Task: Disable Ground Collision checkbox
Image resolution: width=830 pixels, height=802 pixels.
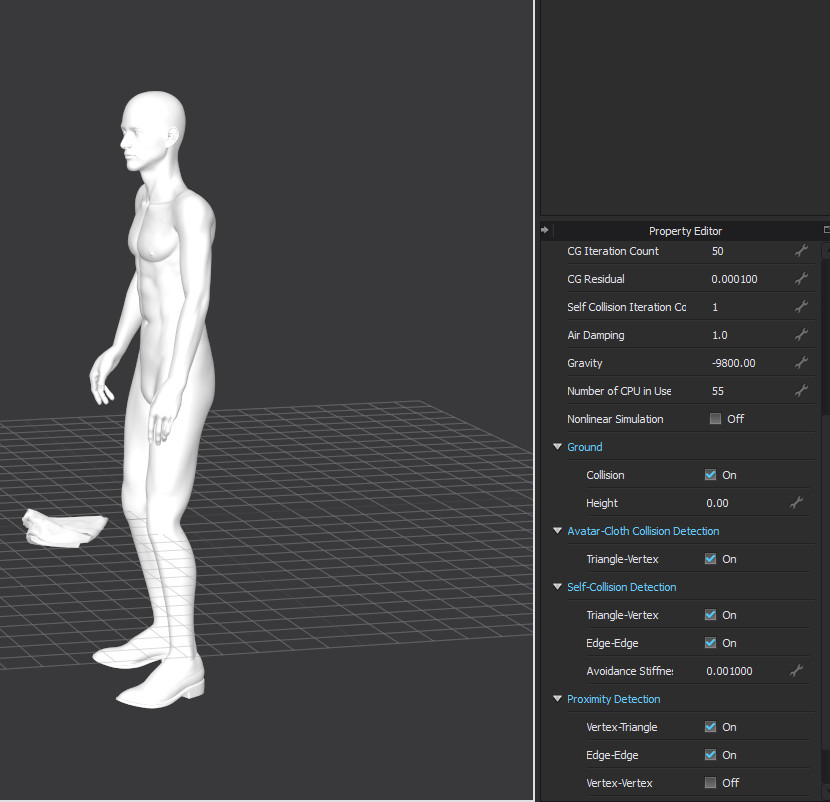Action: pos(710,475)
